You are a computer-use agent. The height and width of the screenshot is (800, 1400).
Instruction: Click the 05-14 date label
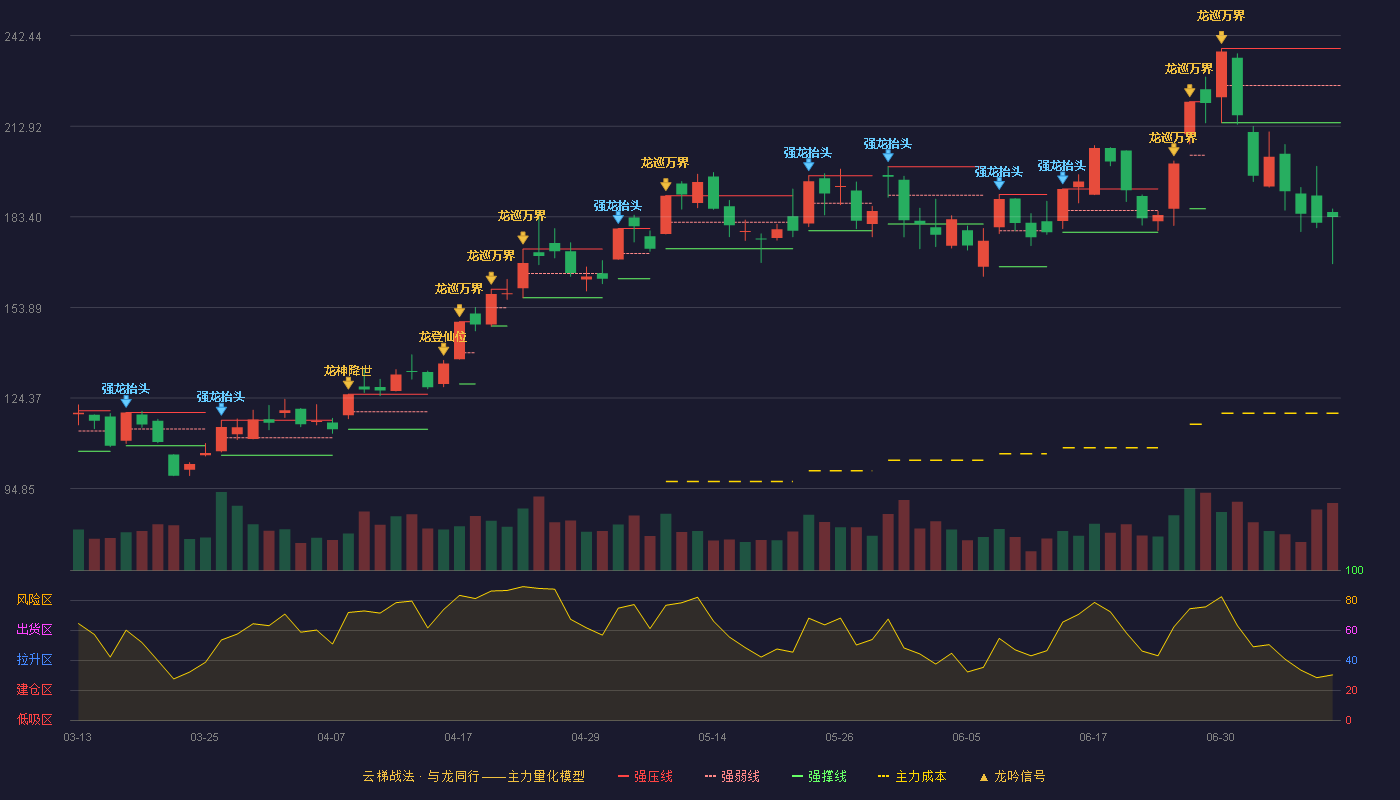713,737
